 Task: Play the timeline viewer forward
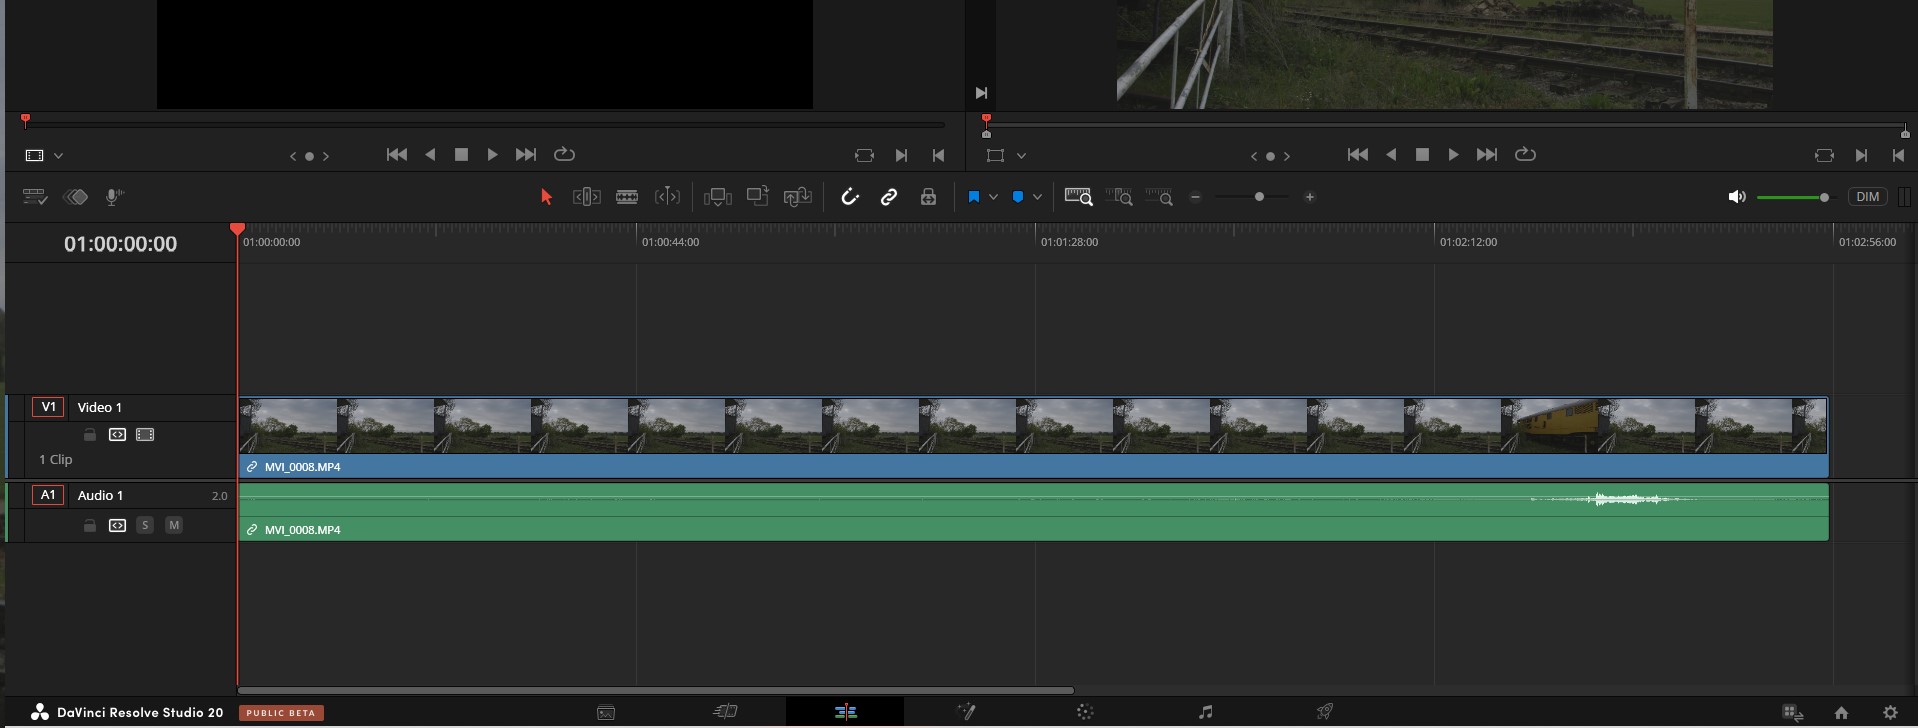coord(1453,154)
